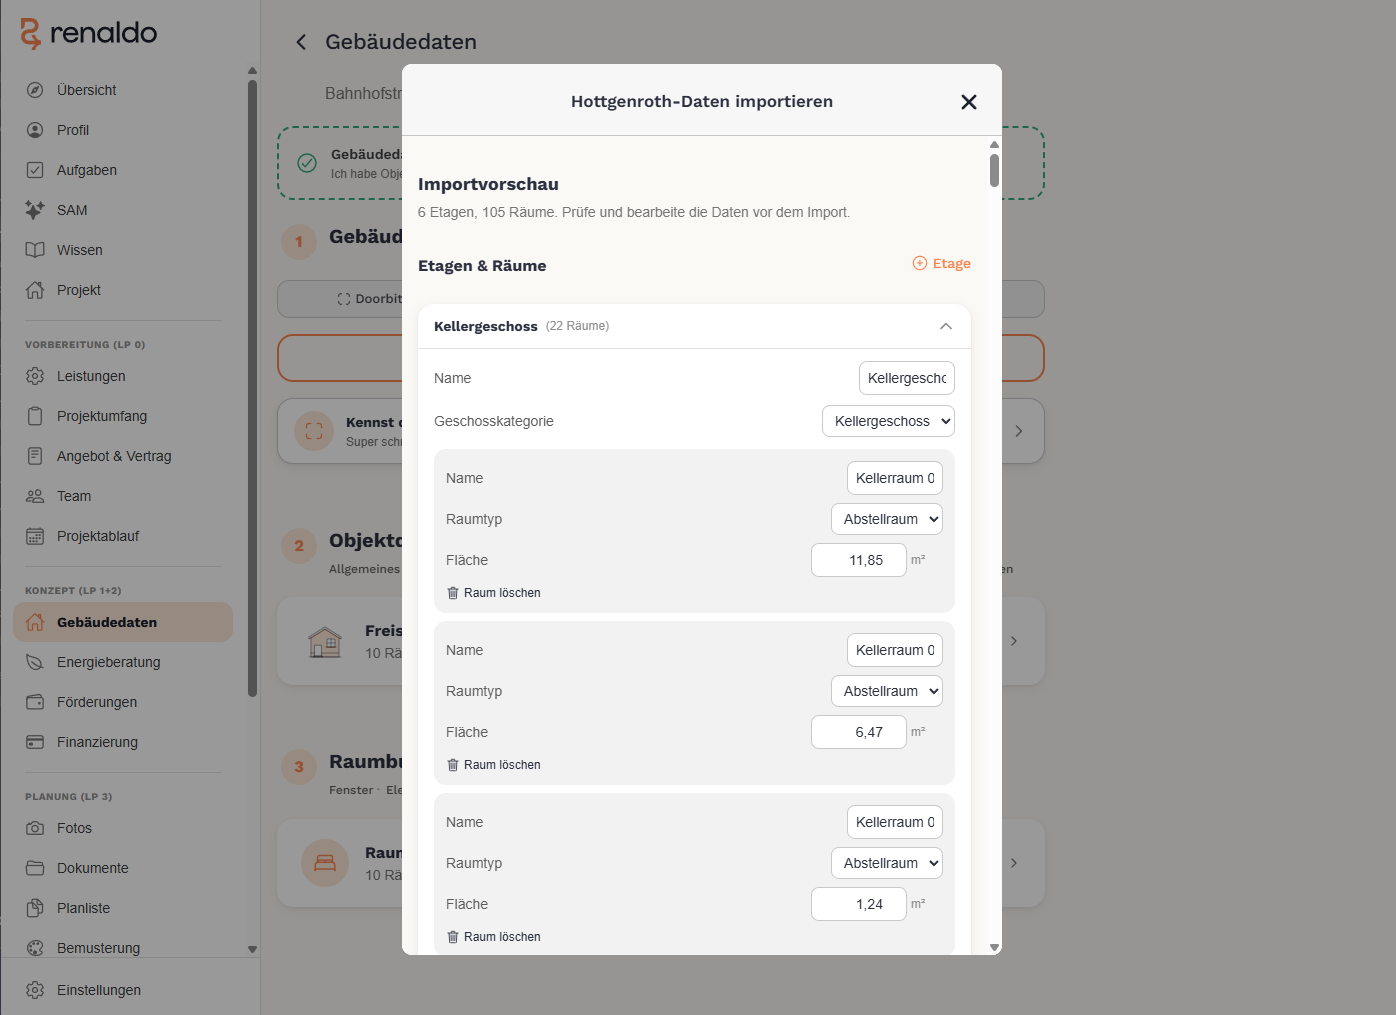Click the Fotos camera icon

(x=35, y=828)
